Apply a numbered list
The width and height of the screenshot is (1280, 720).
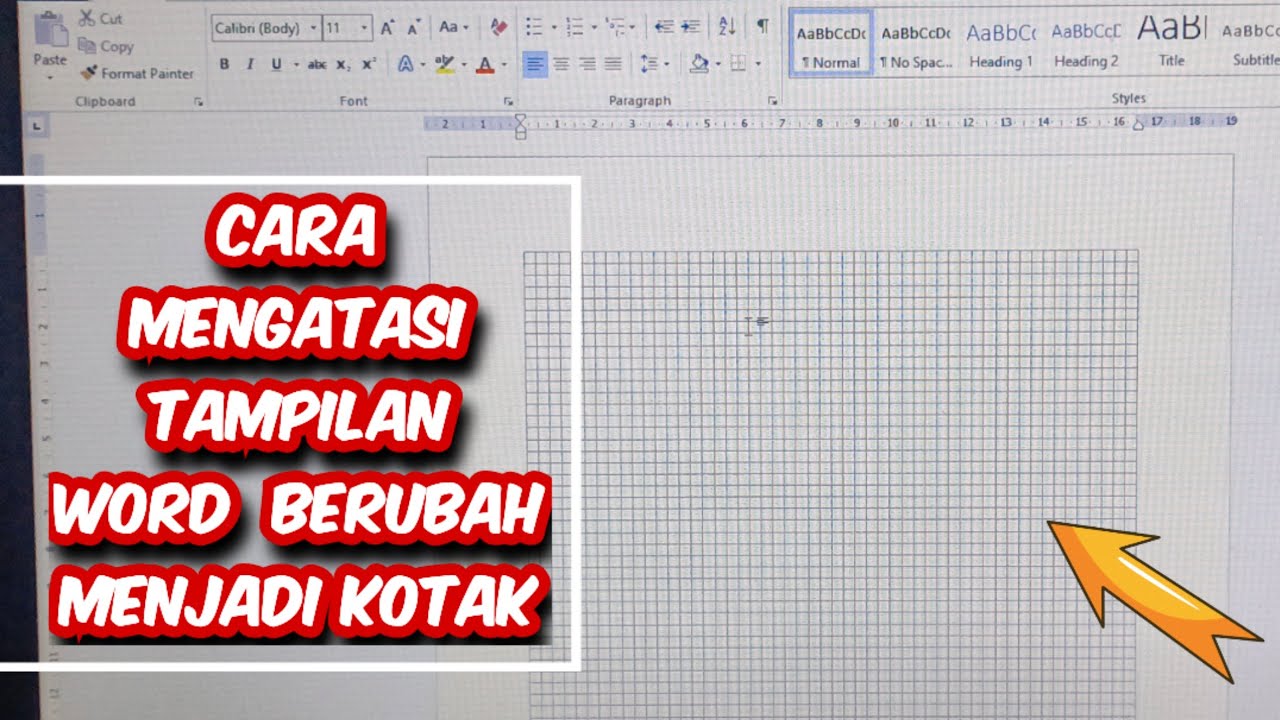574,27
